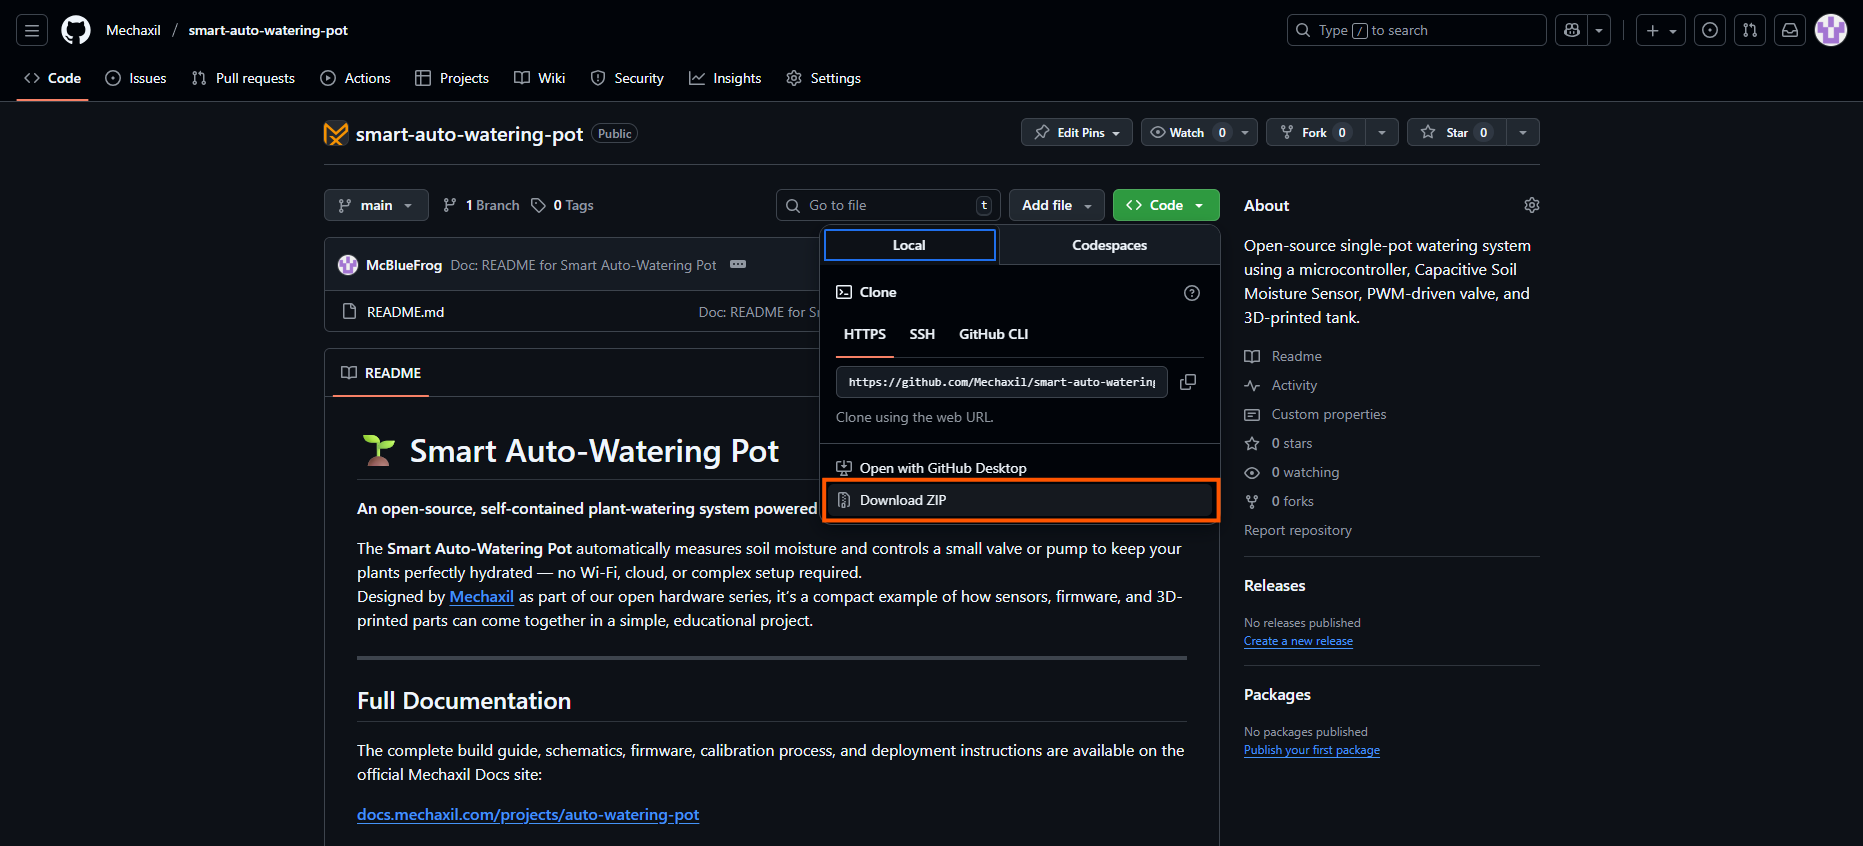Viewport: 1863px width, 846px height.
Task: Switch to the Issues tab
Action: pyautogui.click(x=136, y=78)
